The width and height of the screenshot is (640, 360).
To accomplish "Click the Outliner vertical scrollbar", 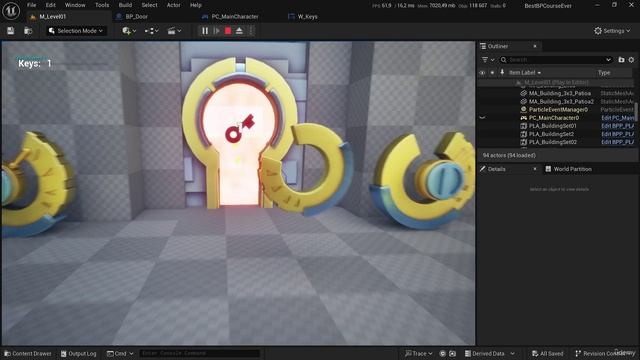I will click(x=636, y=110).
